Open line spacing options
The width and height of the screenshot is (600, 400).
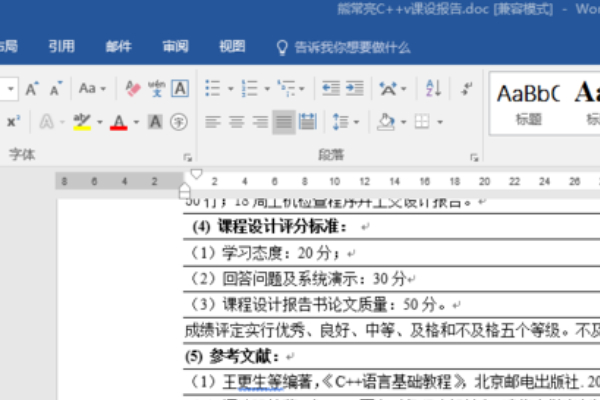(x=346, y=122)
